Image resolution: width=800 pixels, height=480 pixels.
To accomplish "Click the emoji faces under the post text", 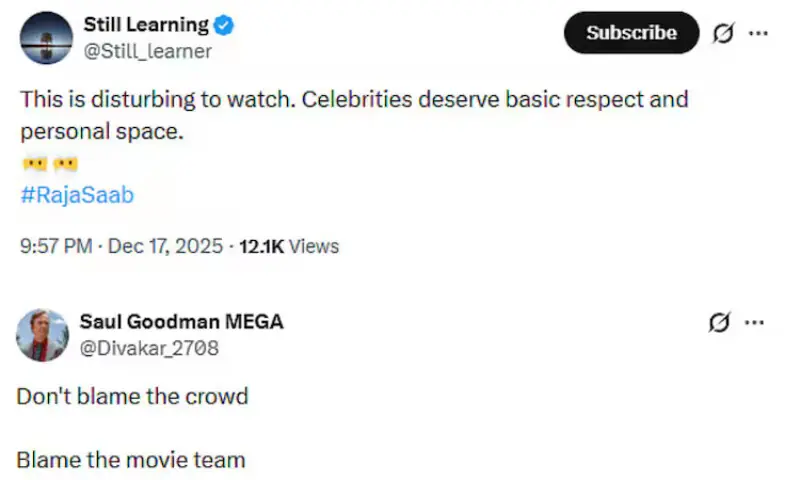I will pos(49,163).
